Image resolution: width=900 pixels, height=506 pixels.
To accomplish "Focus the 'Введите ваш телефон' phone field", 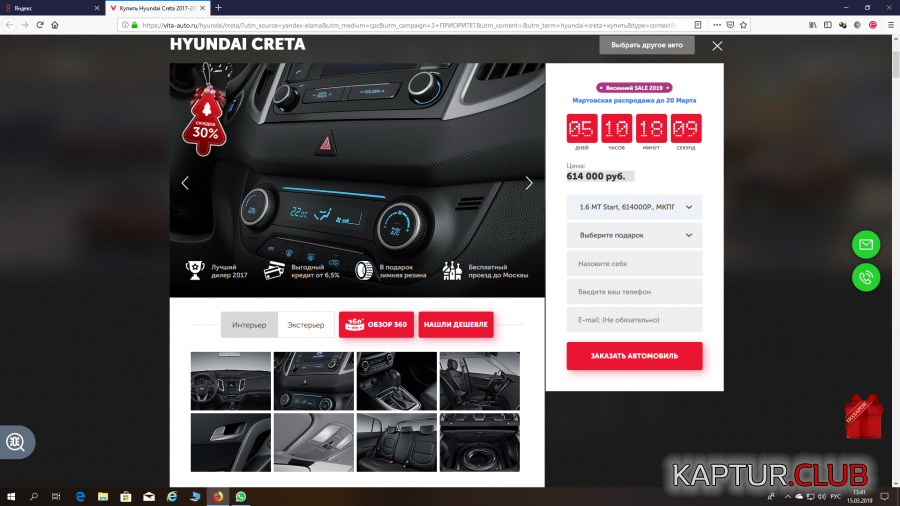I will (x=634, y=292).
